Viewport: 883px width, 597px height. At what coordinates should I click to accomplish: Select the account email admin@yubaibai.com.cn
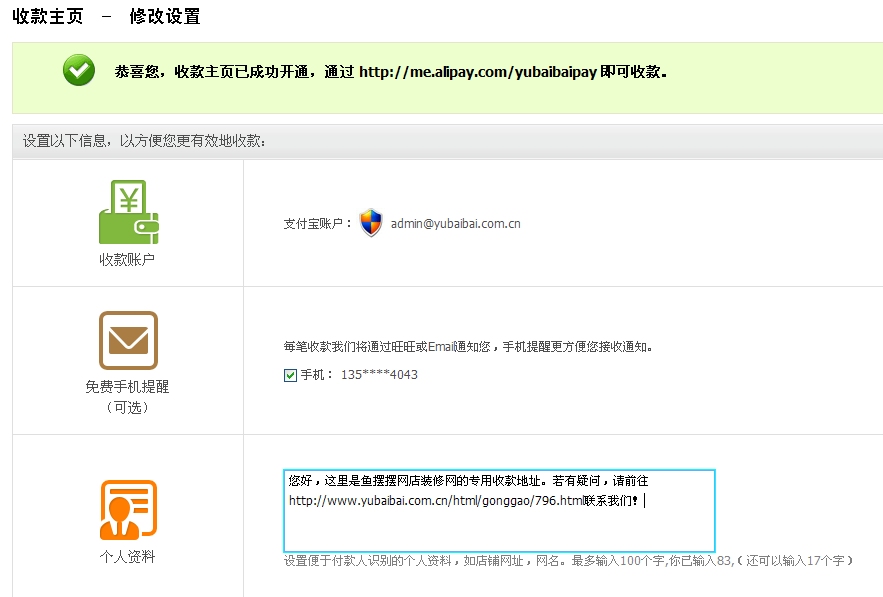456,224
